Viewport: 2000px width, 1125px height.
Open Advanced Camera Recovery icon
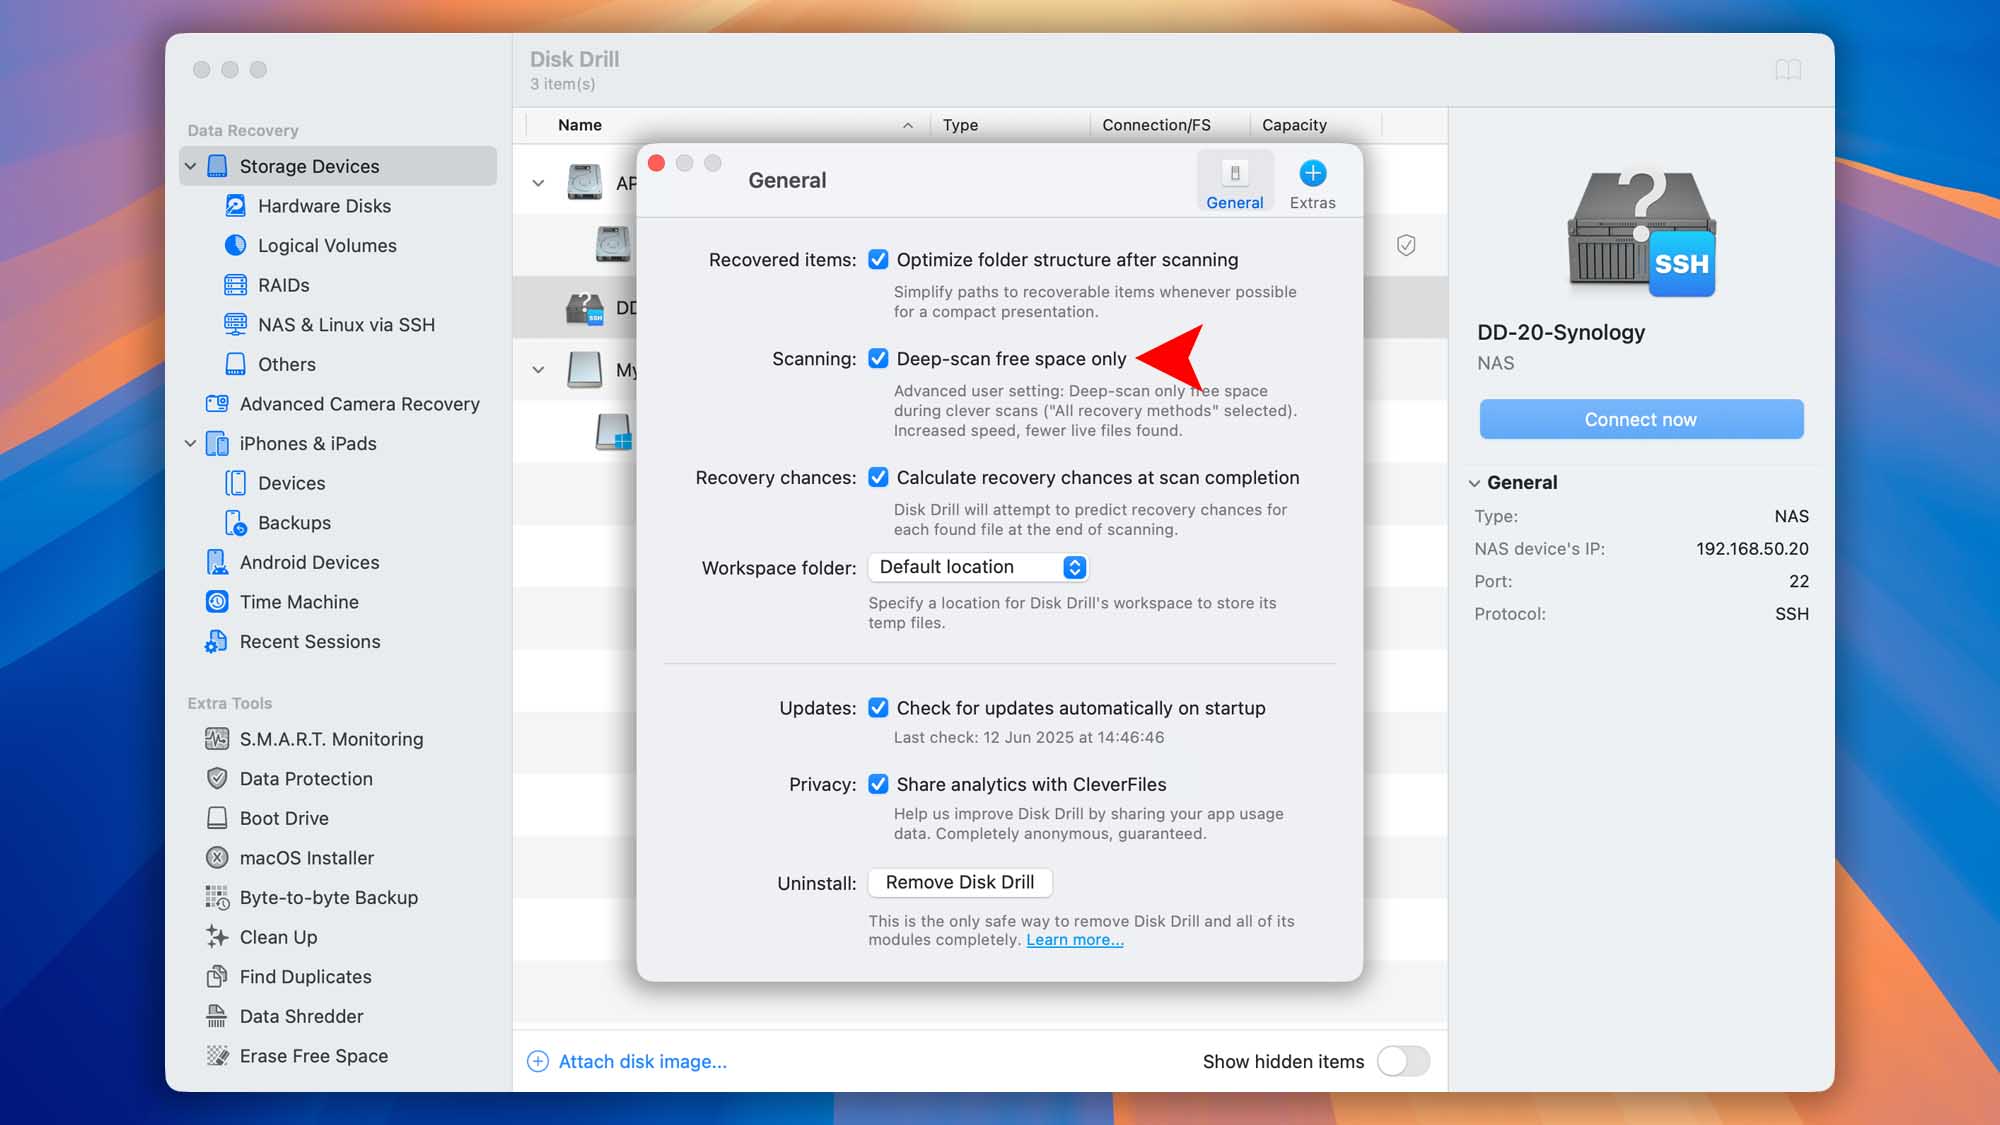(x=217, y=404)
